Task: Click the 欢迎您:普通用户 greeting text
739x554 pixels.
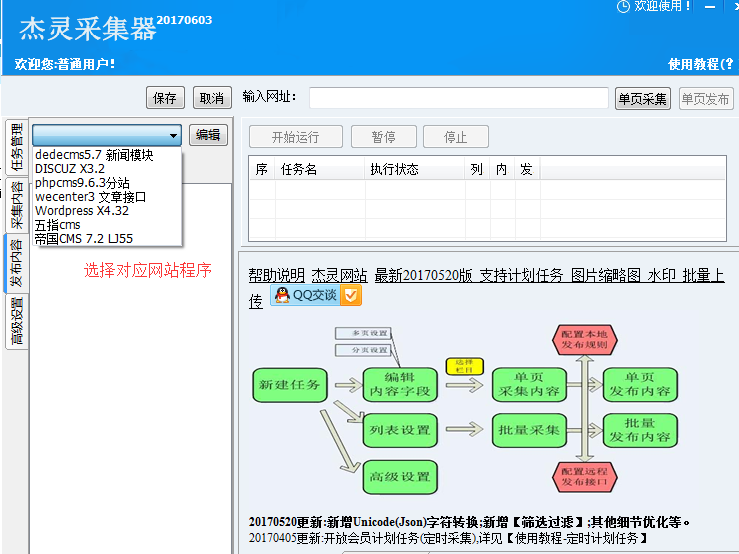Action: click(65, 64)
